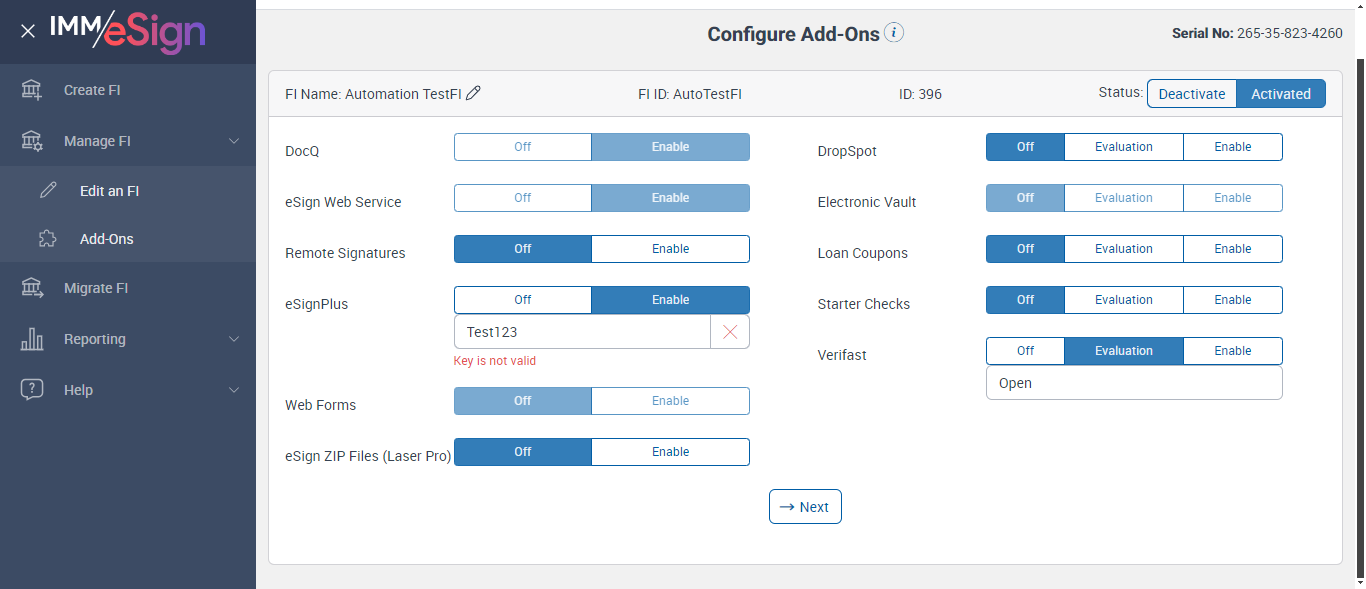The height and width of the screenshot is (589, 1366).
Task: Clear the eSignPlus key with red X
Action: 730,332
